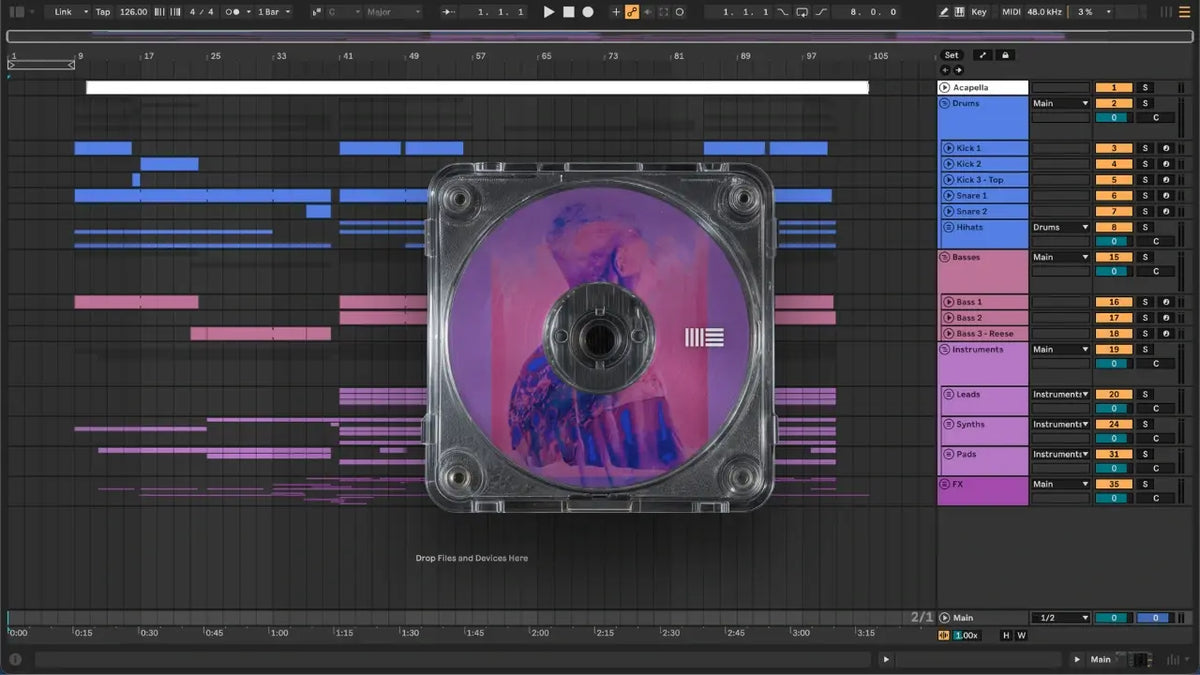Toggle the metronome icon
This screenshot has height=675, width=1200.
click(232, 12)
